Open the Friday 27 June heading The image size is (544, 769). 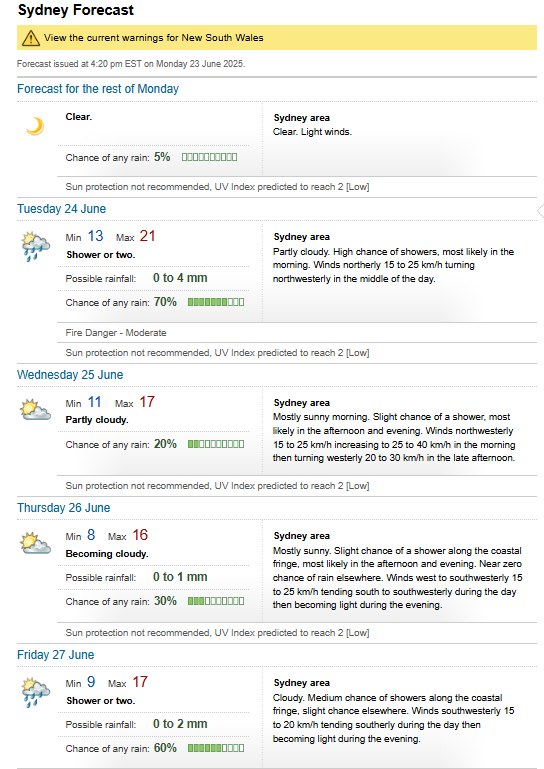[x=55, y=655]
